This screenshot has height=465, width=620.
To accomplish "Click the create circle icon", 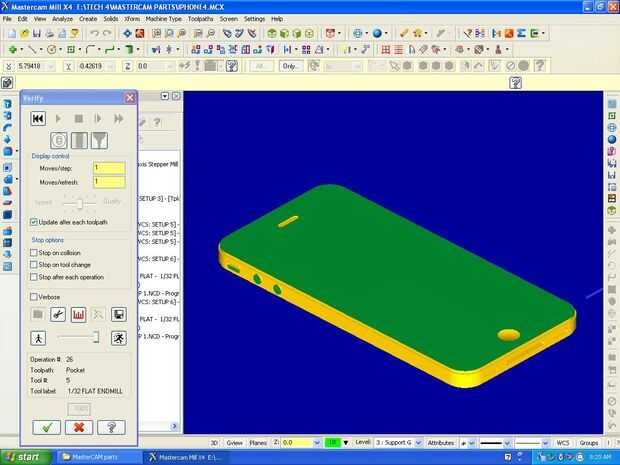I will (x=51, y=50).
